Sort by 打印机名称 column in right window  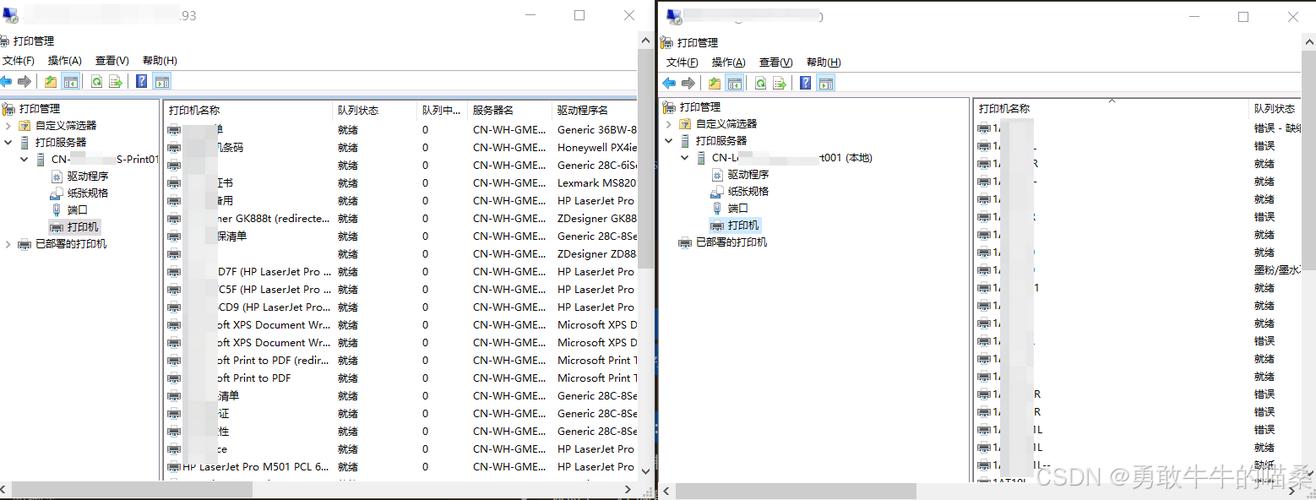click(1111, 108)
